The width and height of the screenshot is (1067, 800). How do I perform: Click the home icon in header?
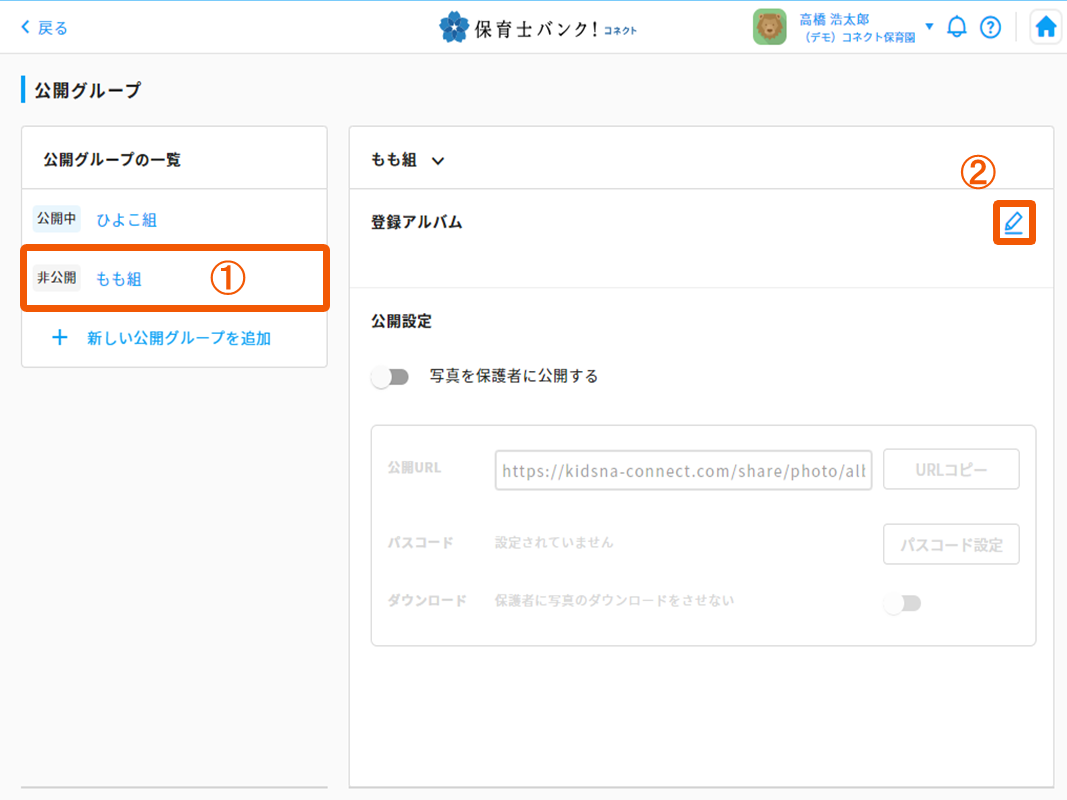pos(1046,28)
